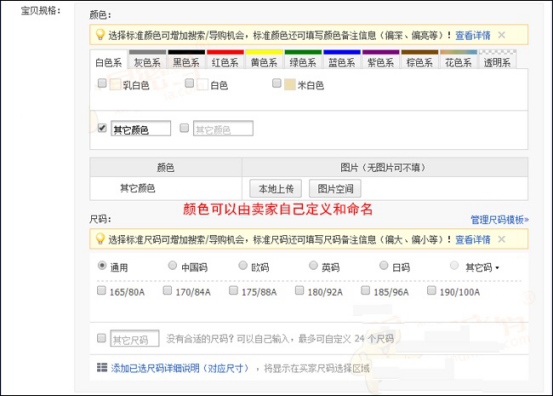Select the 中国码 radio button
The height and width of the screenshot is (396, 553).
tap(172, 265)
